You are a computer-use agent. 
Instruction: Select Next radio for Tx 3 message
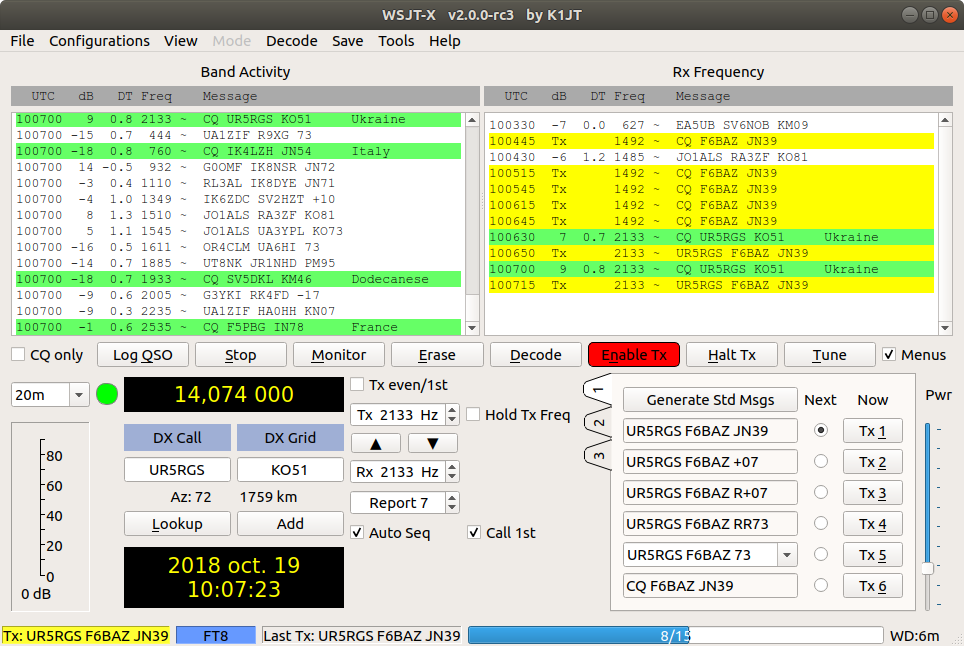821,492
